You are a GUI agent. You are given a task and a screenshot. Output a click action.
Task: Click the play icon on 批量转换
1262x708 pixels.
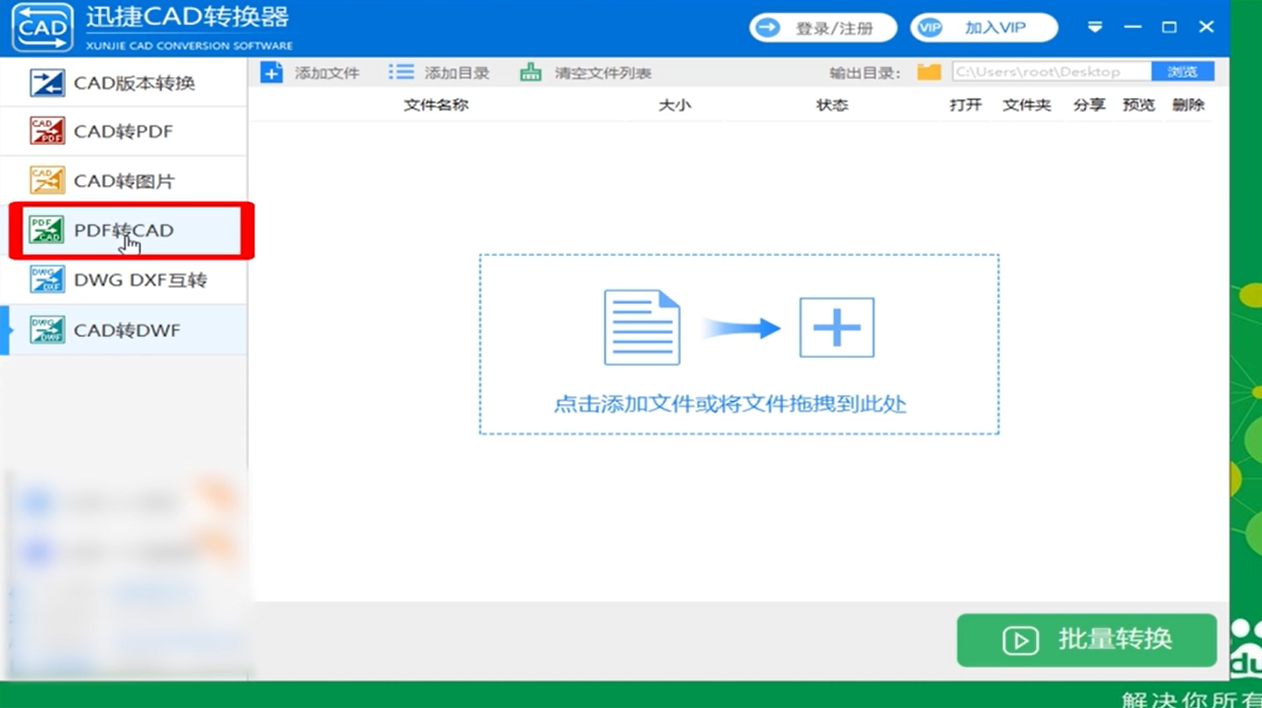[1020, 641]
